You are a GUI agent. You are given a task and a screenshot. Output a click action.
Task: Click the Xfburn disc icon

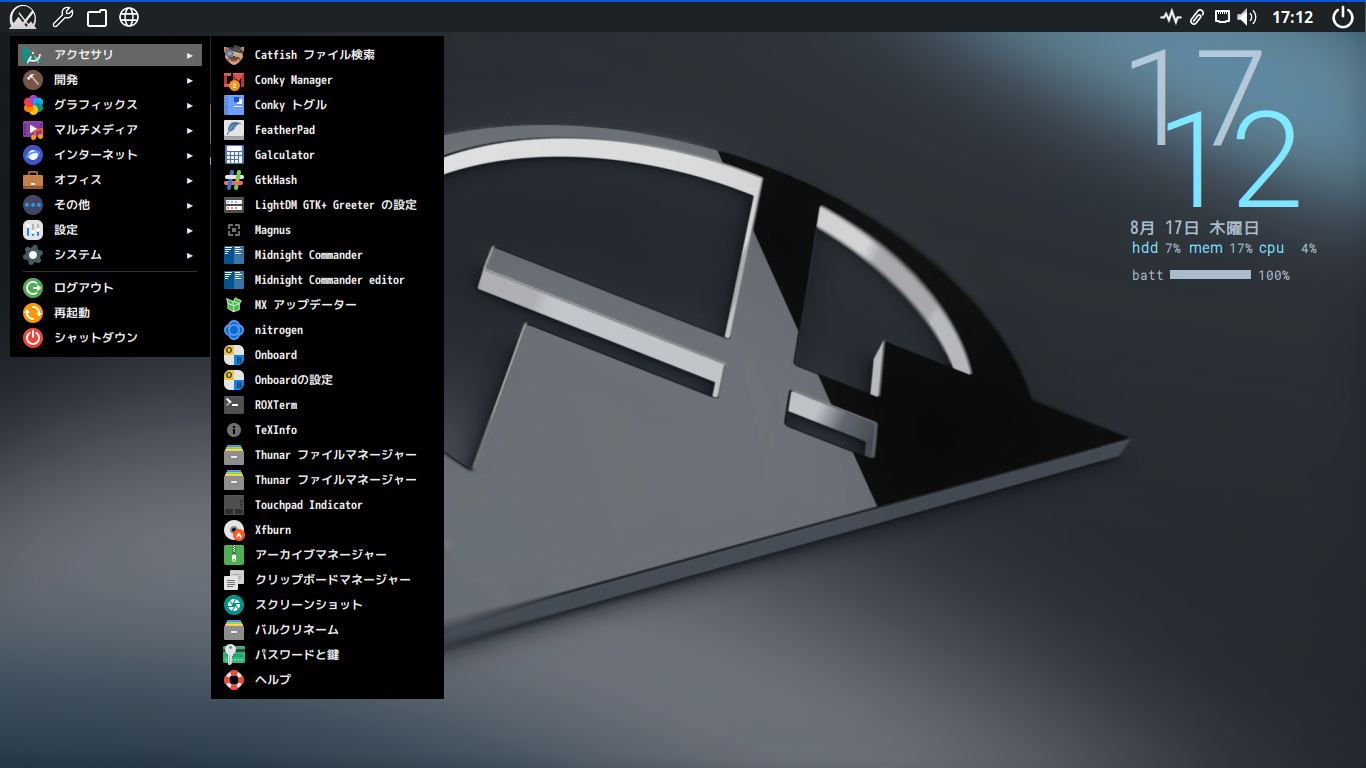click(x=234, y=530)
